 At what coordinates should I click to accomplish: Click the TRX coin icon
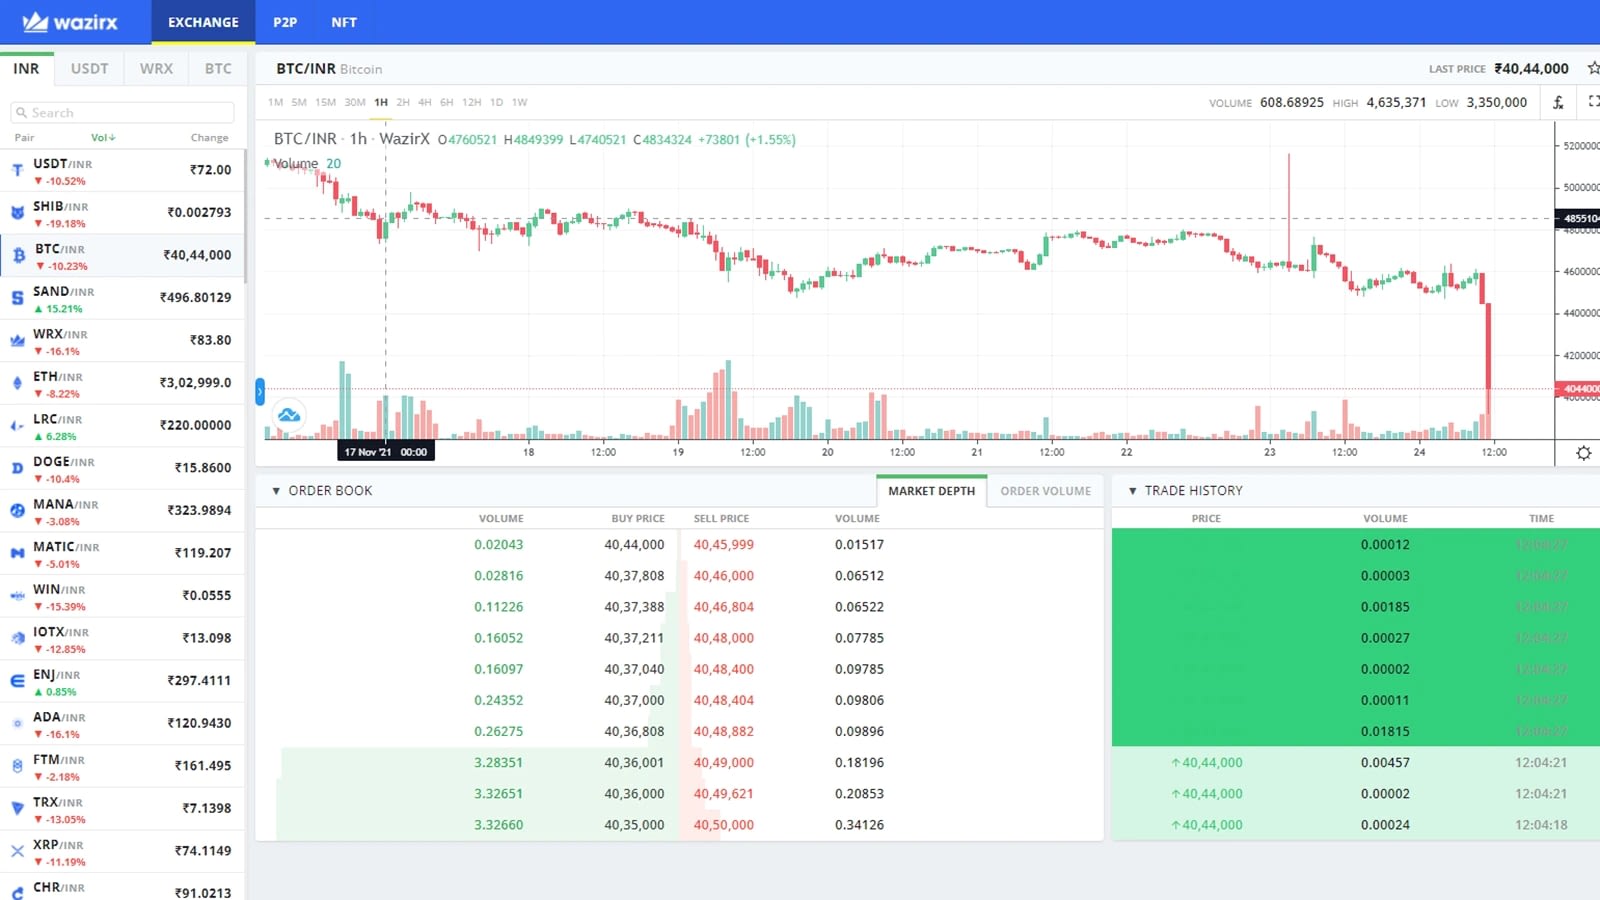pyautogui.click(x=17, y=808)
